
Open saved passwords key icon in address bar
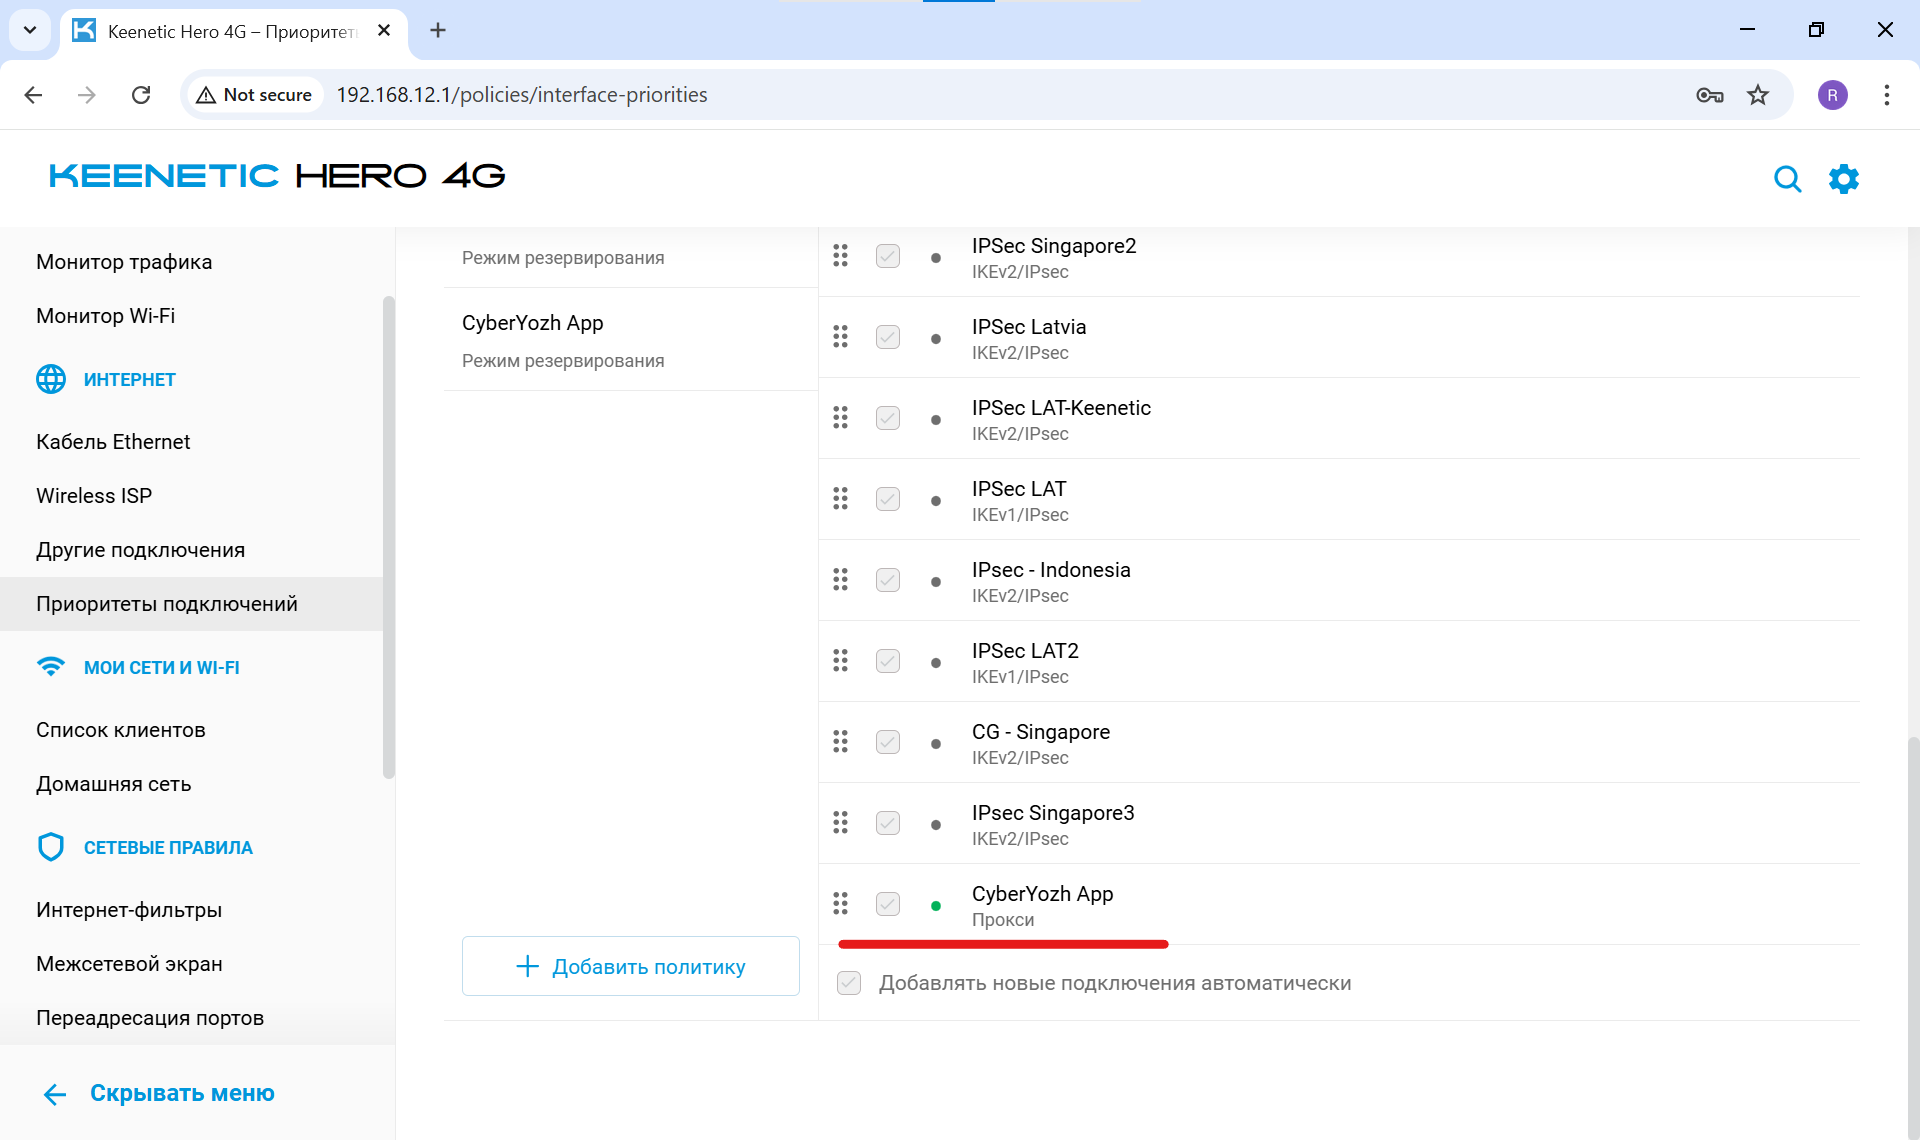pyautogui.click(x=1709, y=95)
